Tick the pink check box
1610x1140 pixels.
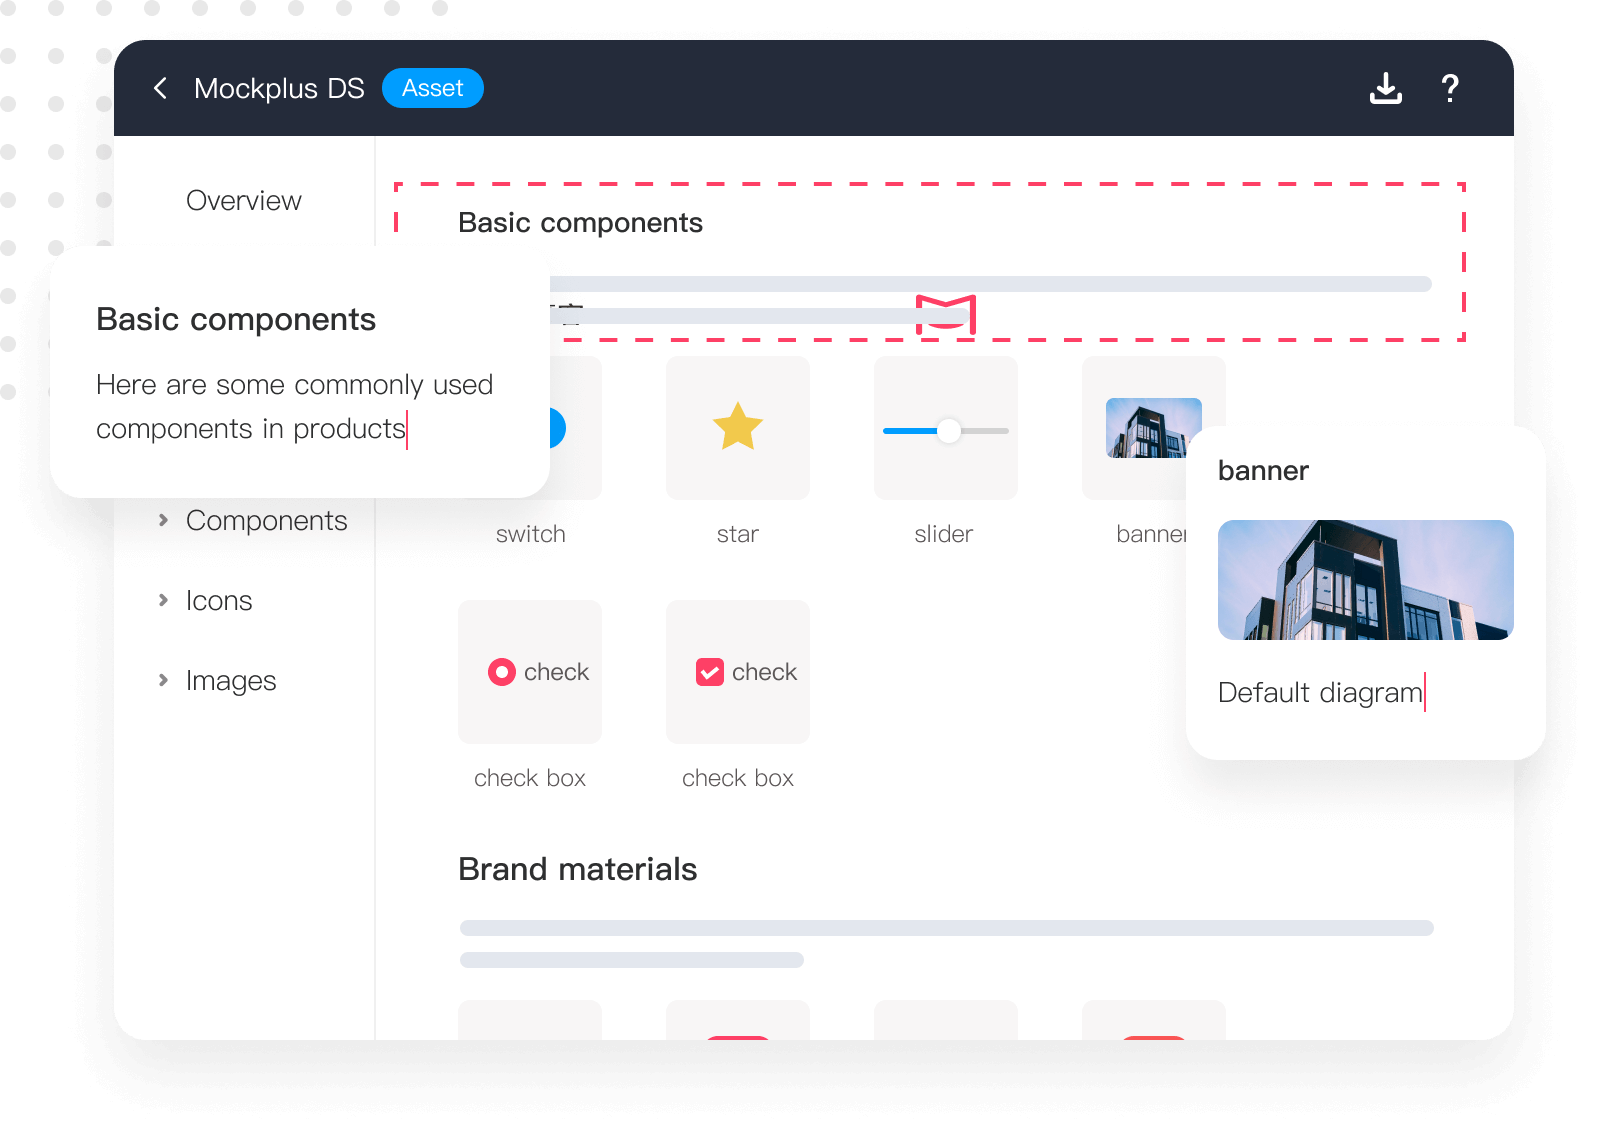(710, 672)
